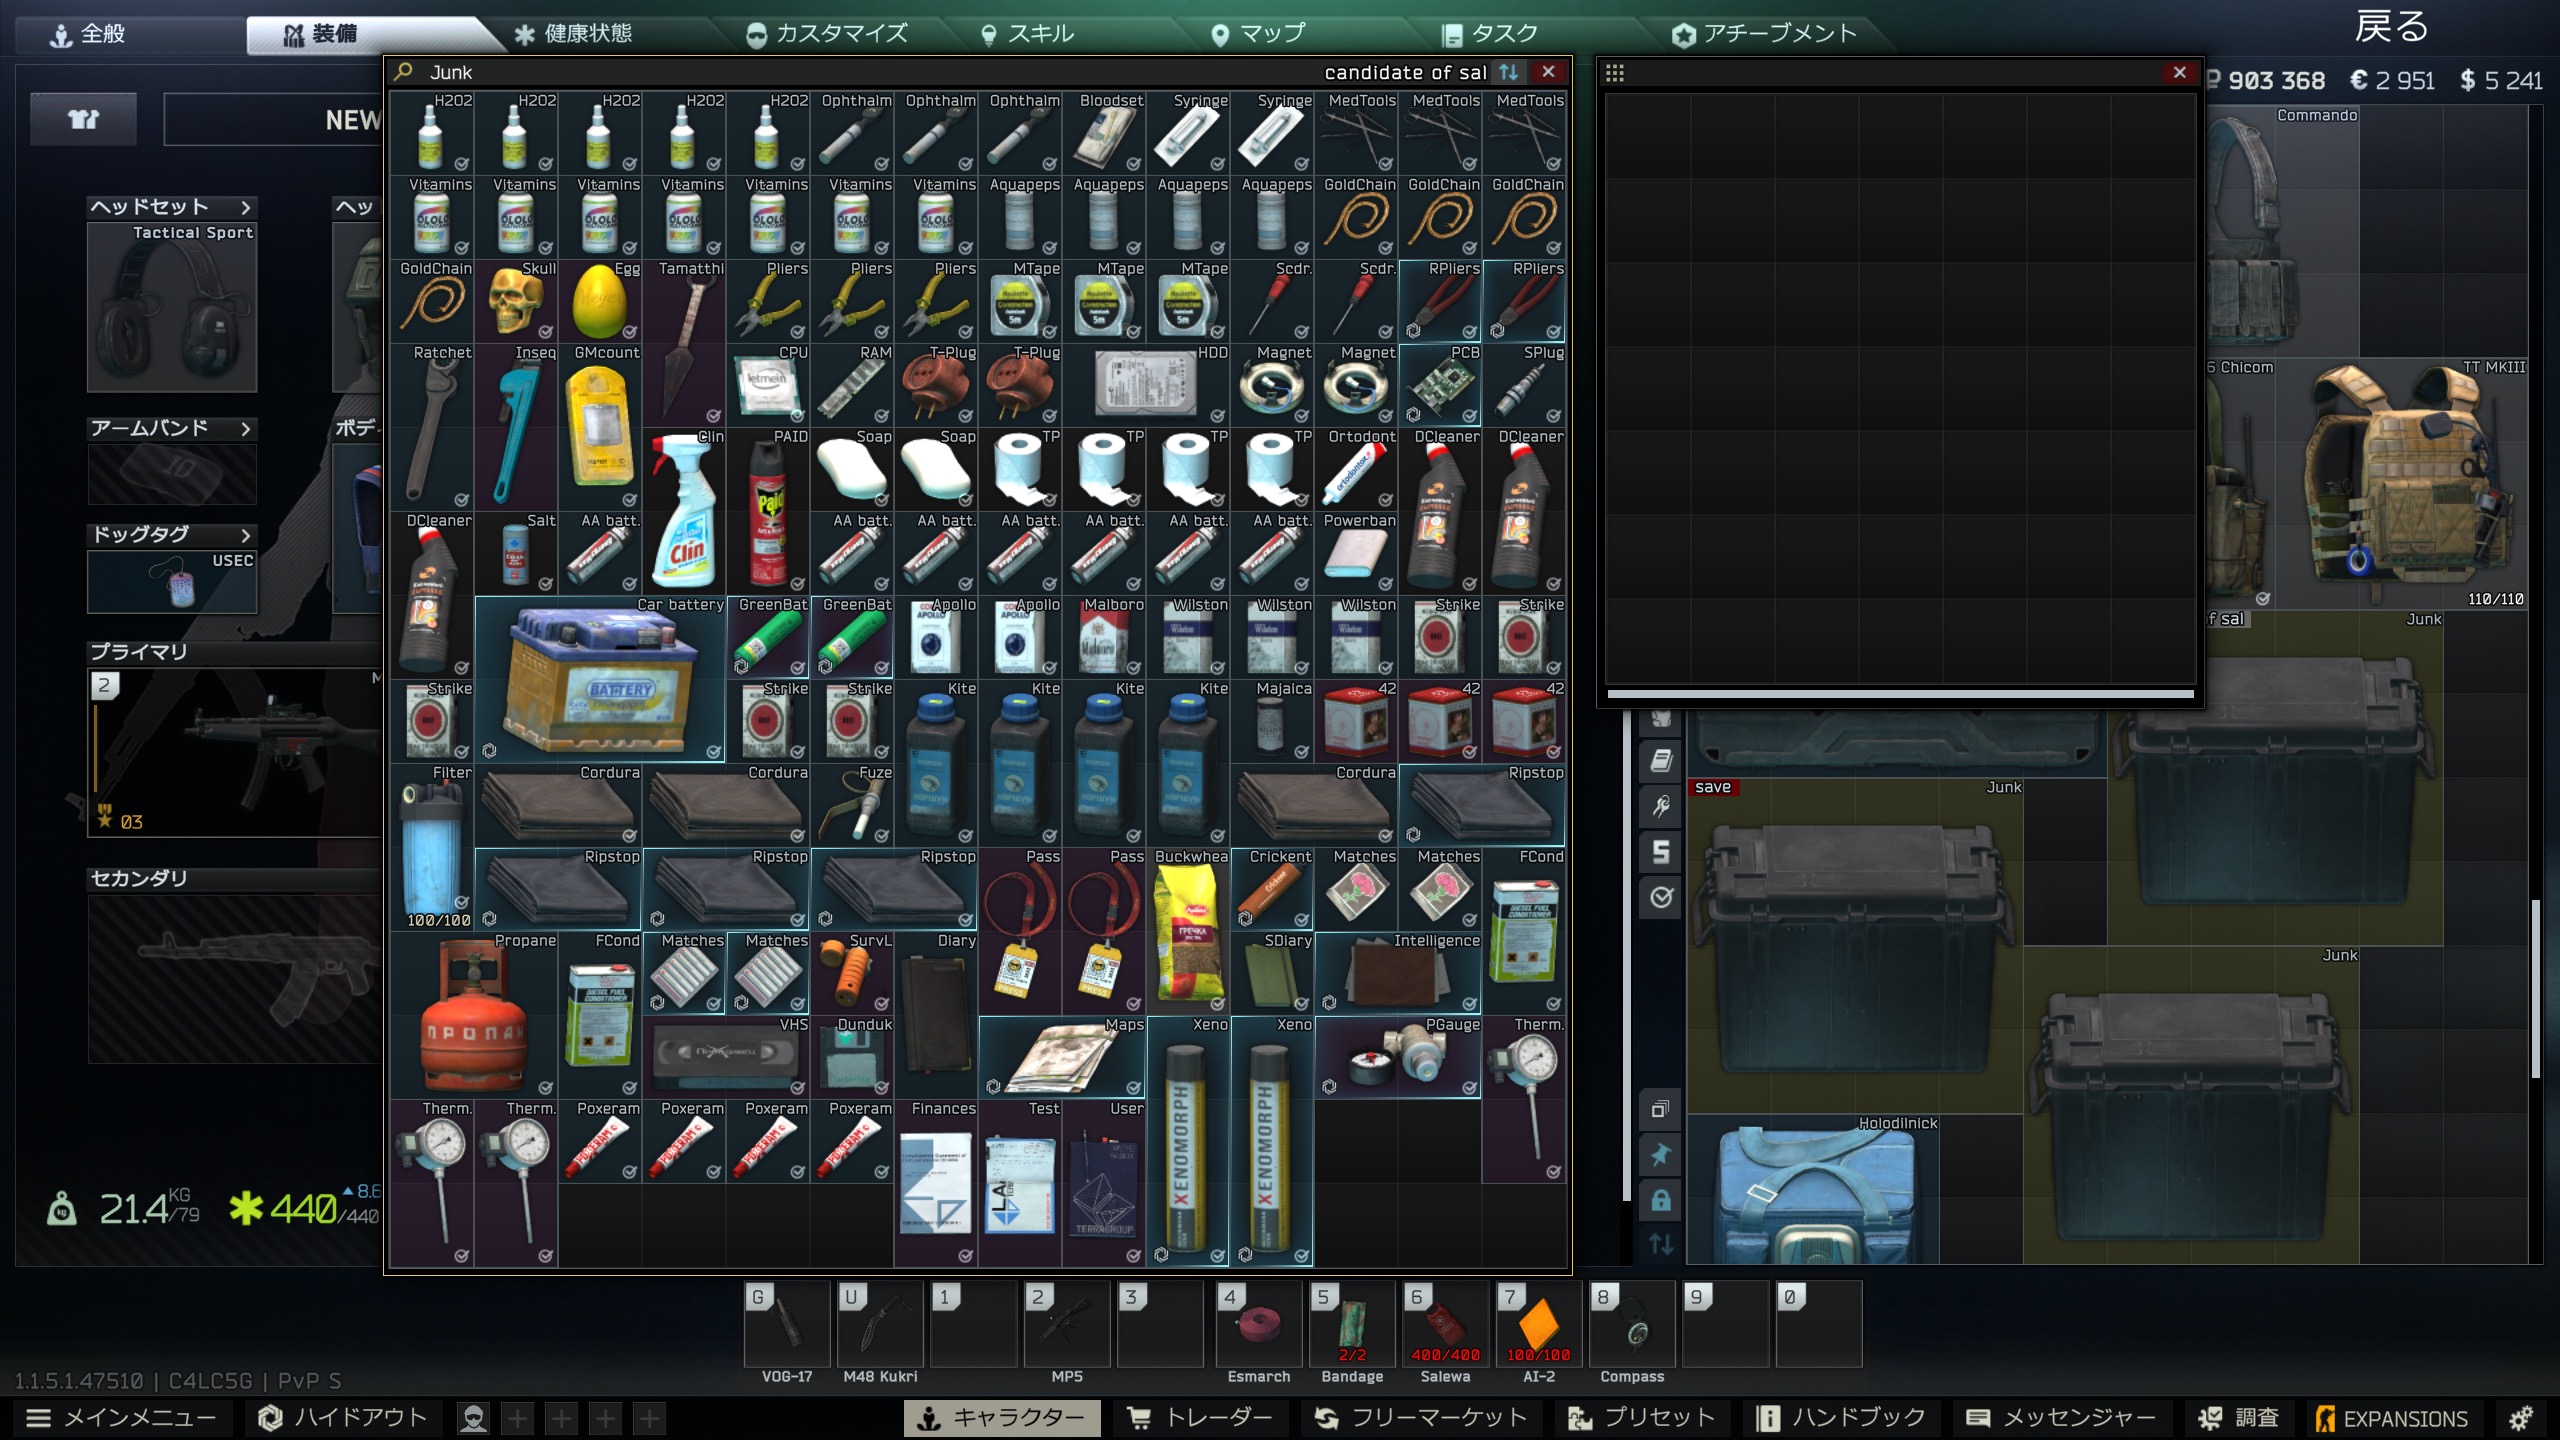The image size is (2560, 1440).
Task: Open the スキル tab
Action: [x=1027, y=34]
